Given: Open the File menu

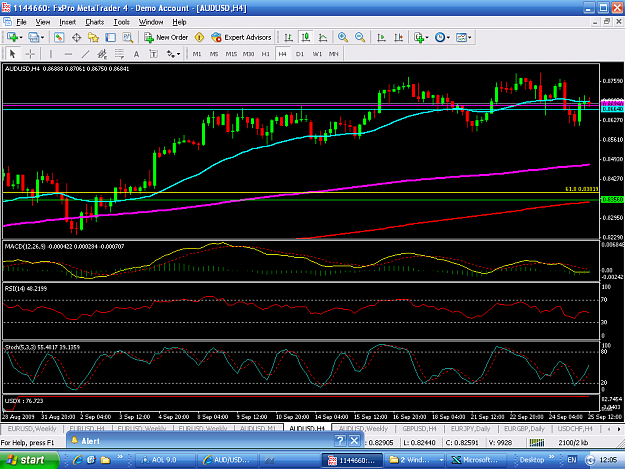Looking at the screenshot, I should (x=21, y=22).
